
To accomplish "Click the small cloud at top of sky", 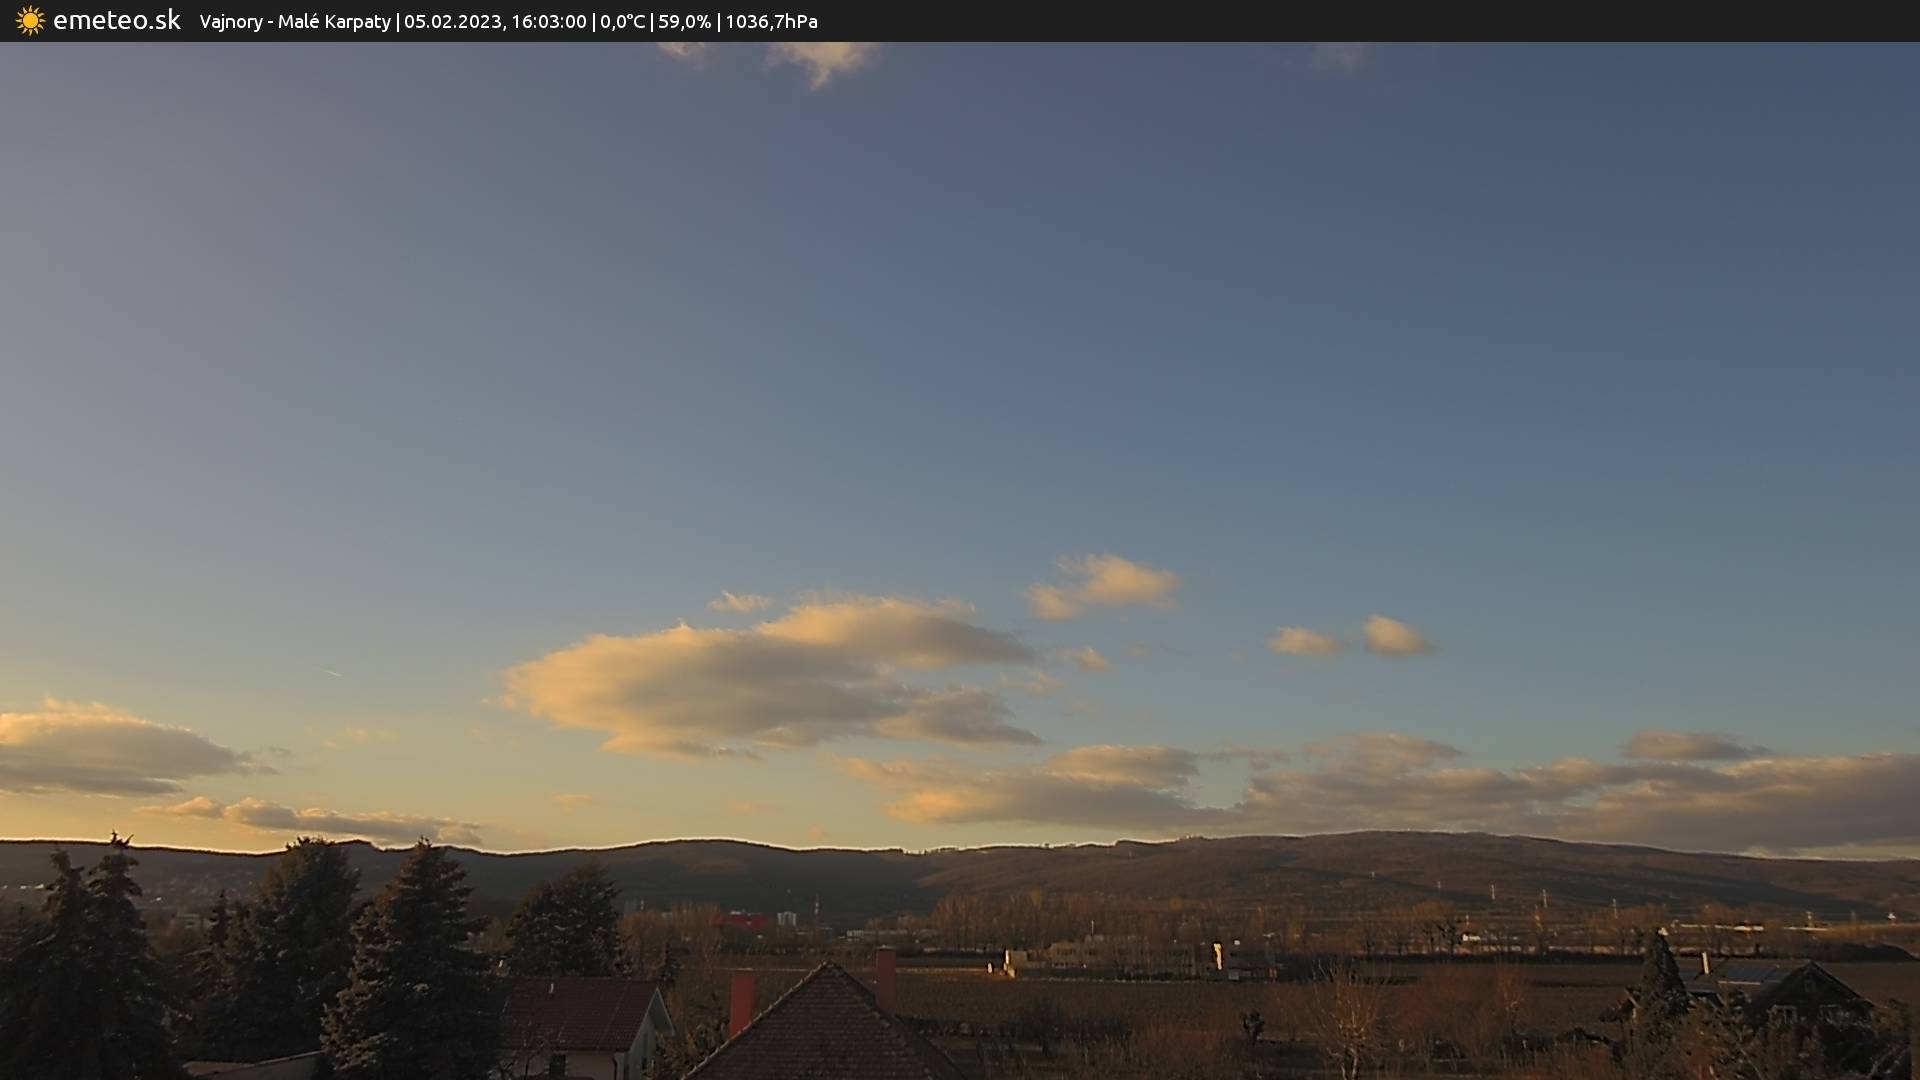I will tap(823, 60).
